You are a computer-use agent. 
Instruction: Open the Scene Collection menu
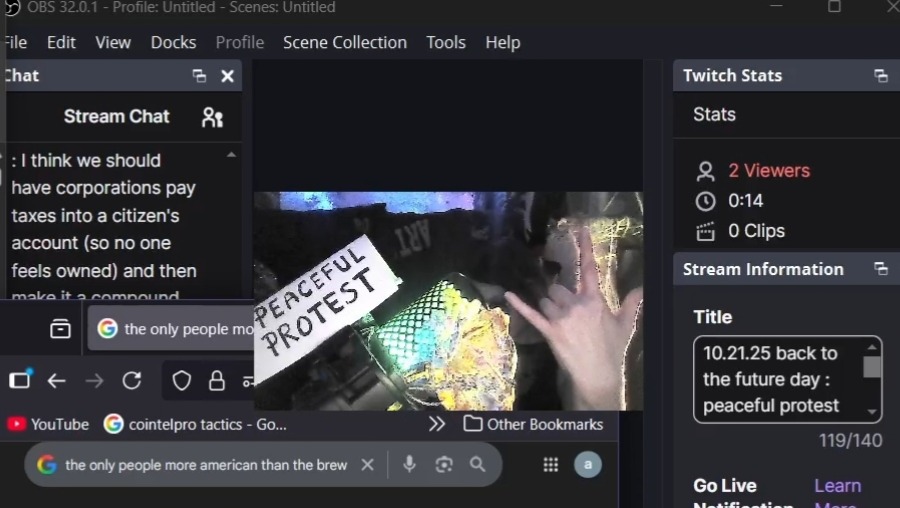[x=344, y=42]
